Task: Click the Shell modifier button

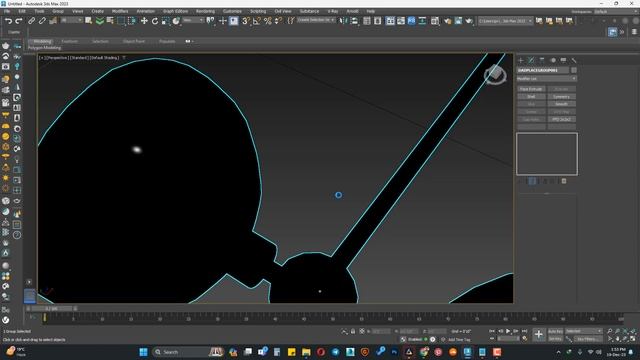Action: click(531, 97)
